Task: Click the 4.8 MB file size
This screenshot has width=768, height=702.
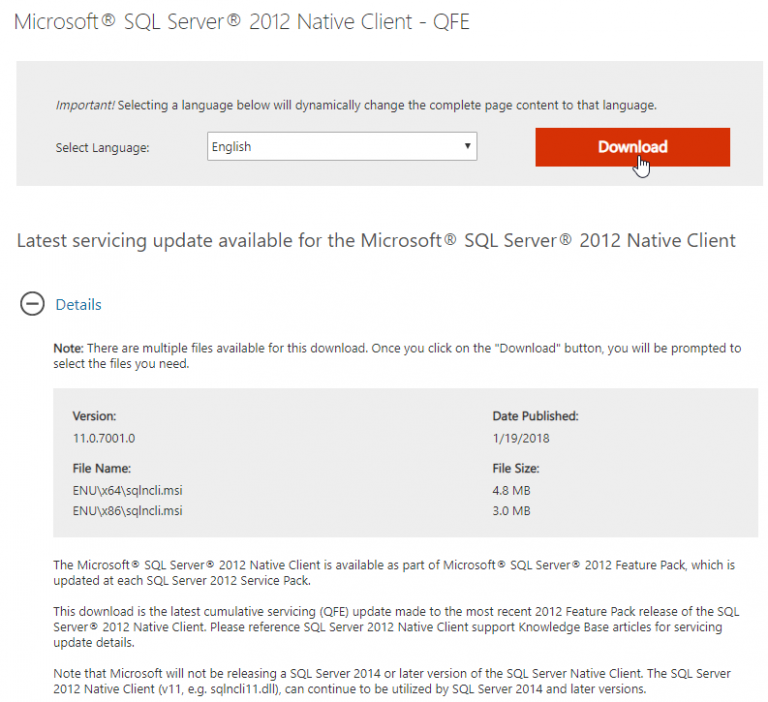Action: (x=511, y=490)
